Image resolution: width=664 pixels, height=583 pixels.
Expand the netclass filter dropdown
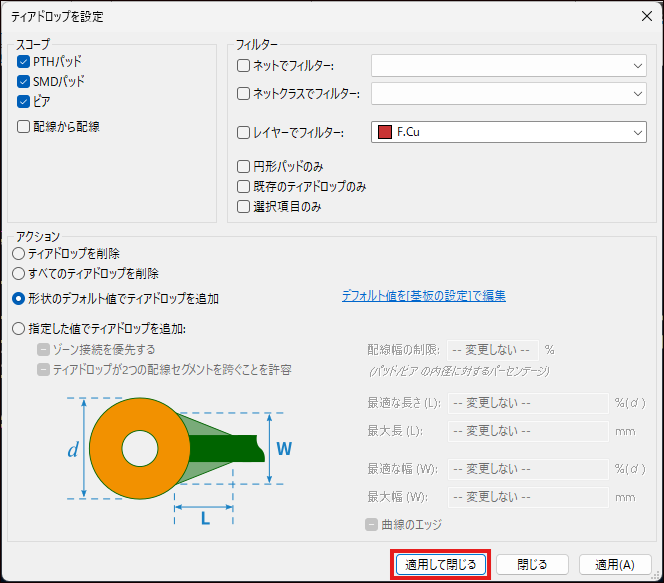coord(509,94)
